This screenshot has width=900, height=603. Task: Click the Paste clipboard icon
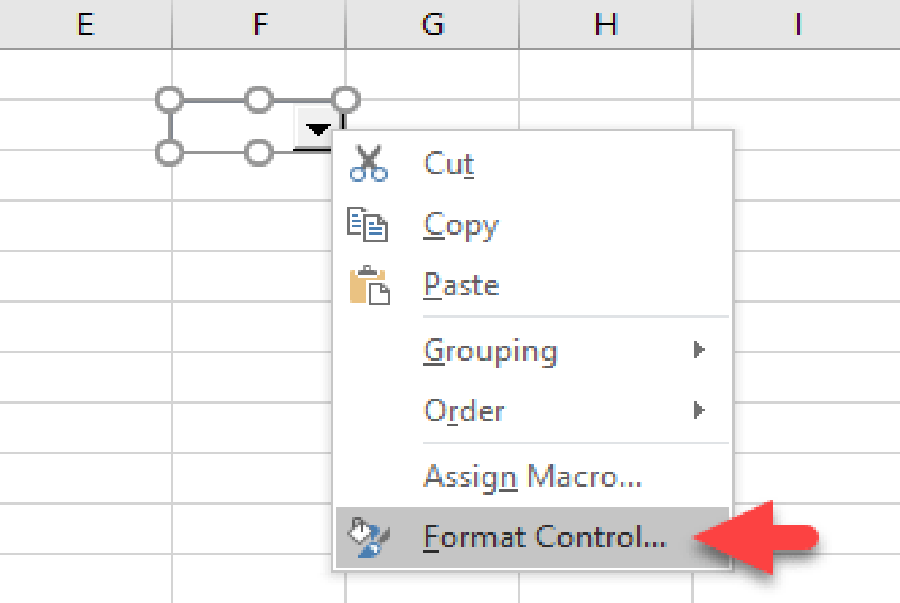370,285
